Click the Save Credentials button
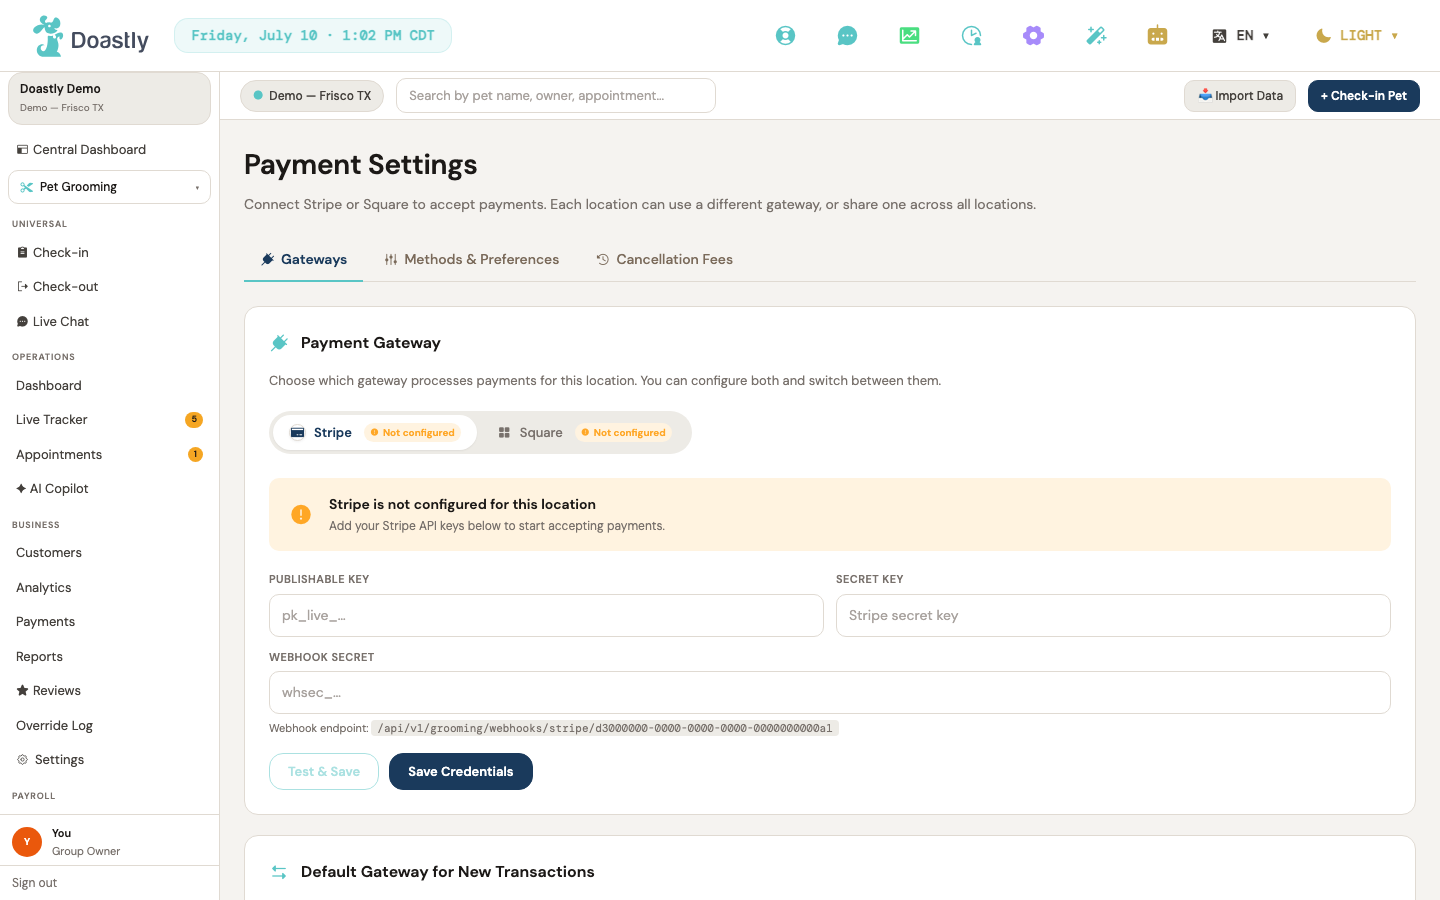Image resolution: width=1440 pixels, height=900 pixels. [x=461, y=772]
